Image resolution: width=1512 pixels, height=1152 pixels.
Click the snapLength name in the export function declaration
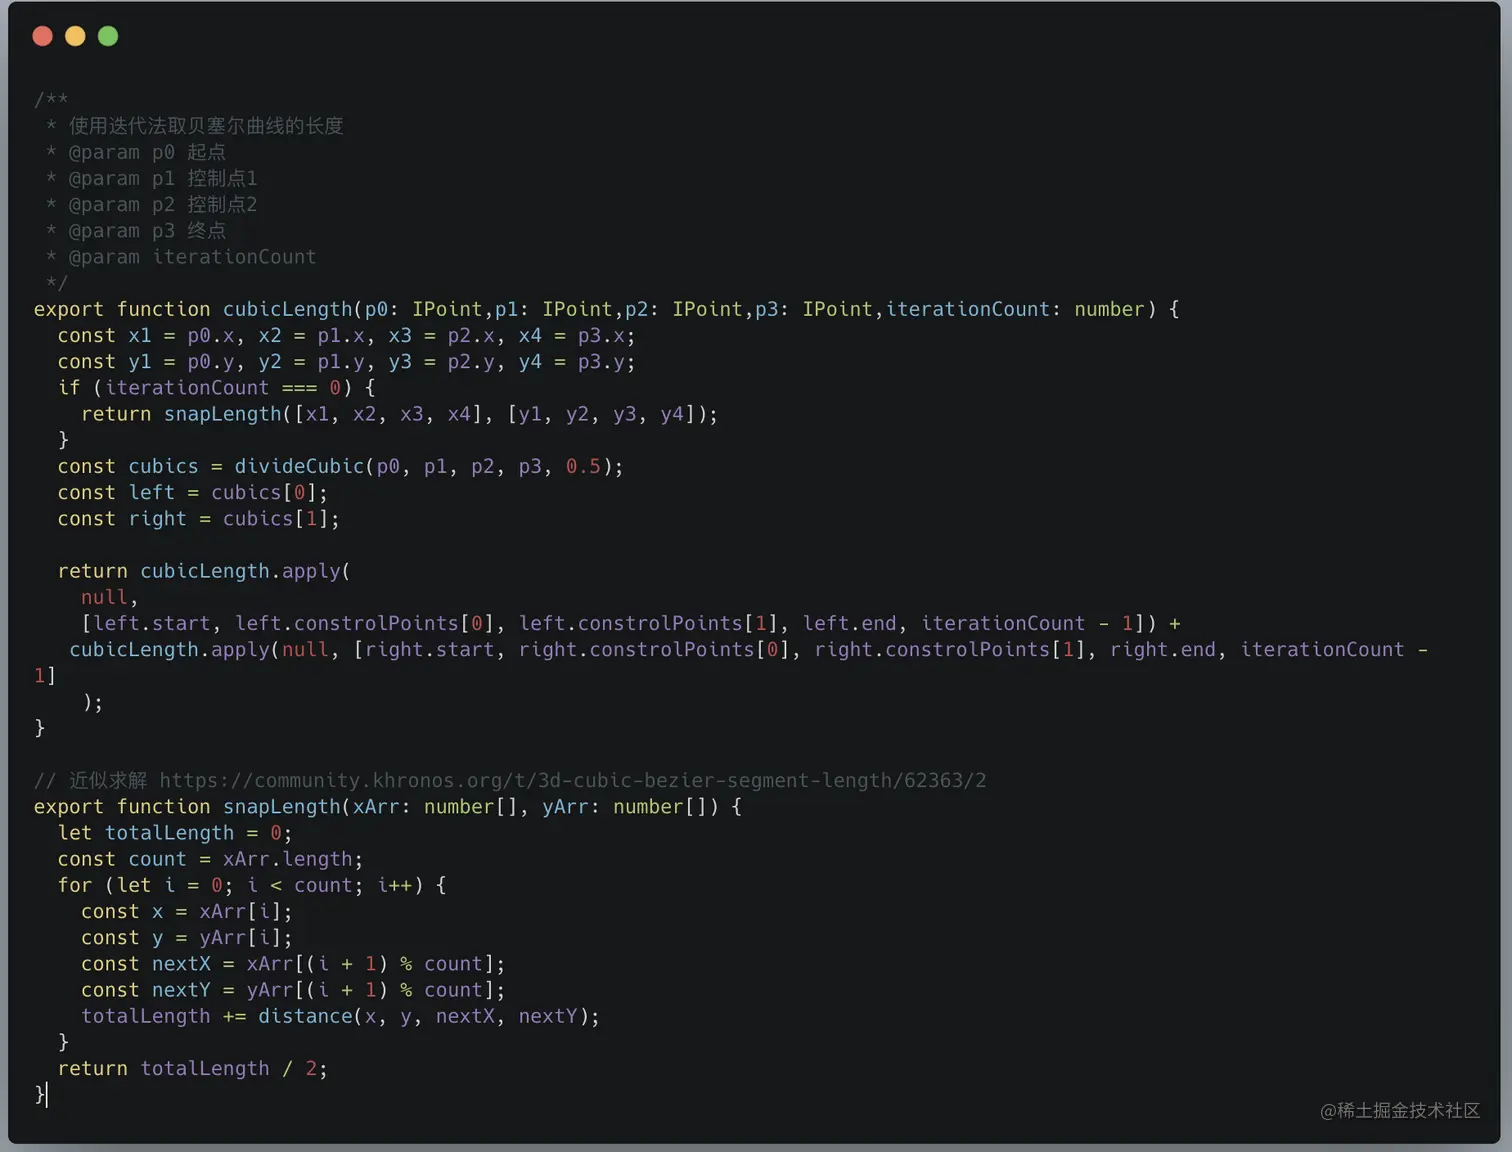[282, 806]
